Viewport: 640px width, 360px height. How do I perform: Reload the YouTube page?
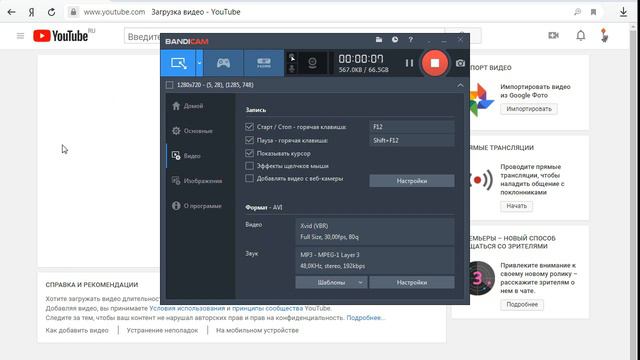[51, 12]
